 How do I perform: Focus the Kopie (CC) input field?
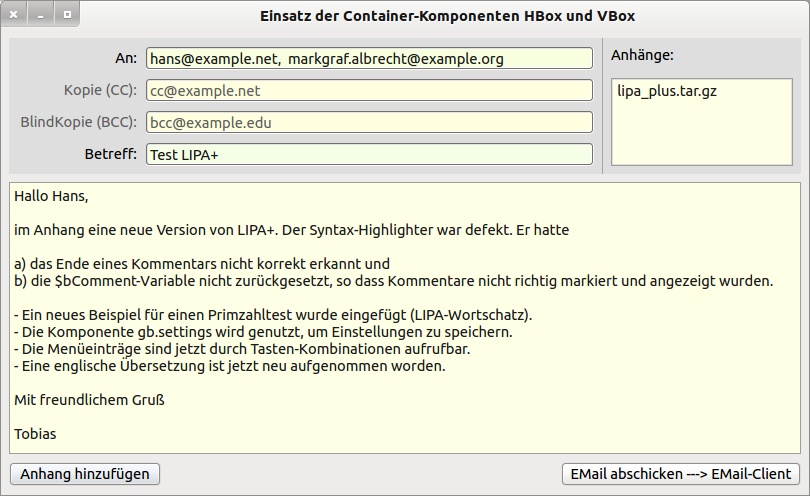coord(368,91)
